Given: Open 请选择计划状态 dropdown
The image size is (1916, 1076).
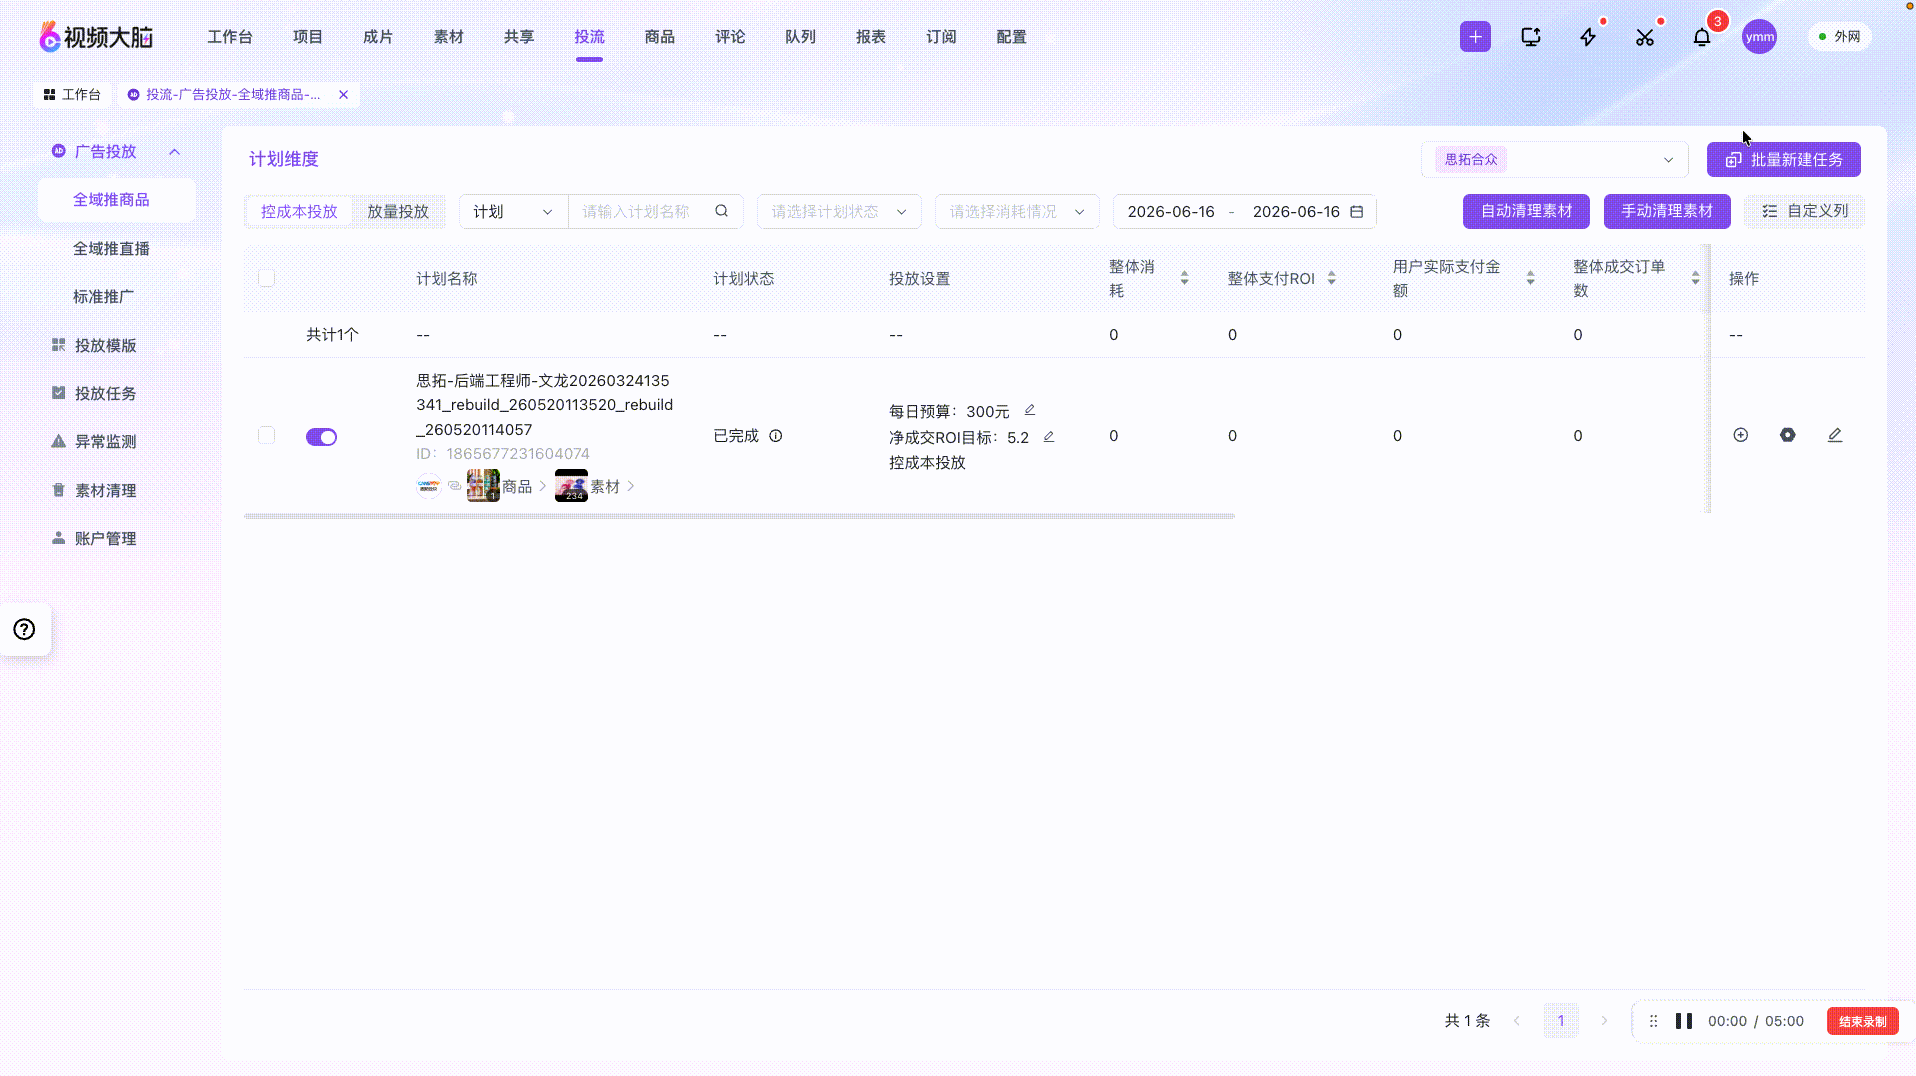Looking at the screenshot, I should [838, 212].
